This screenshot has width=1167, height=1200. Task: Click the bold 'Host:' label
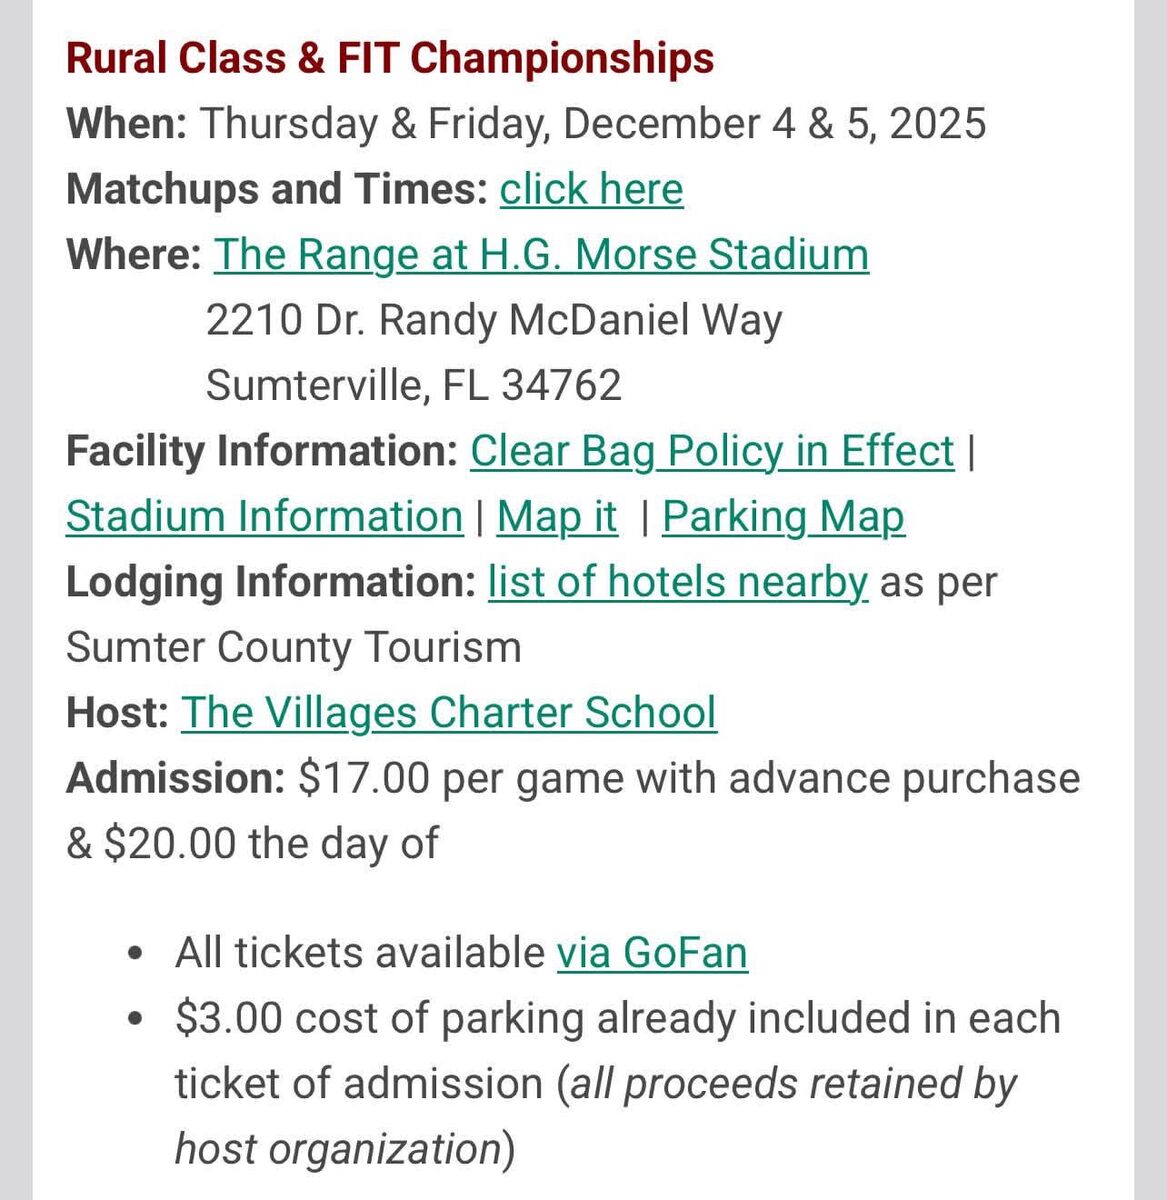(117, 713)
